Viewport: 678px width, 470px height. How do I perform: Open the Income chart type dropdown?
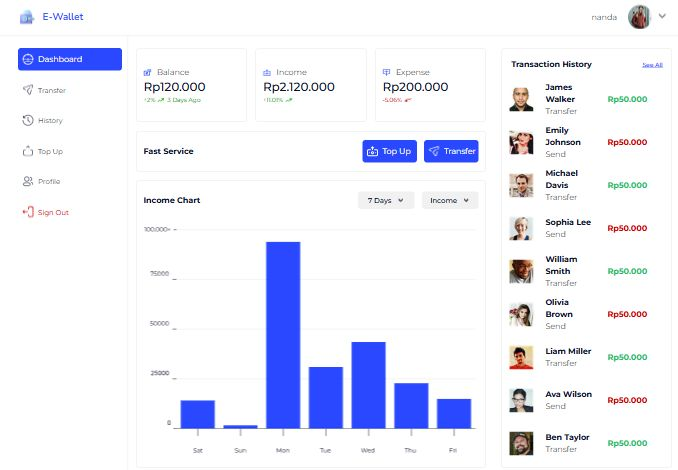point(450,200)
